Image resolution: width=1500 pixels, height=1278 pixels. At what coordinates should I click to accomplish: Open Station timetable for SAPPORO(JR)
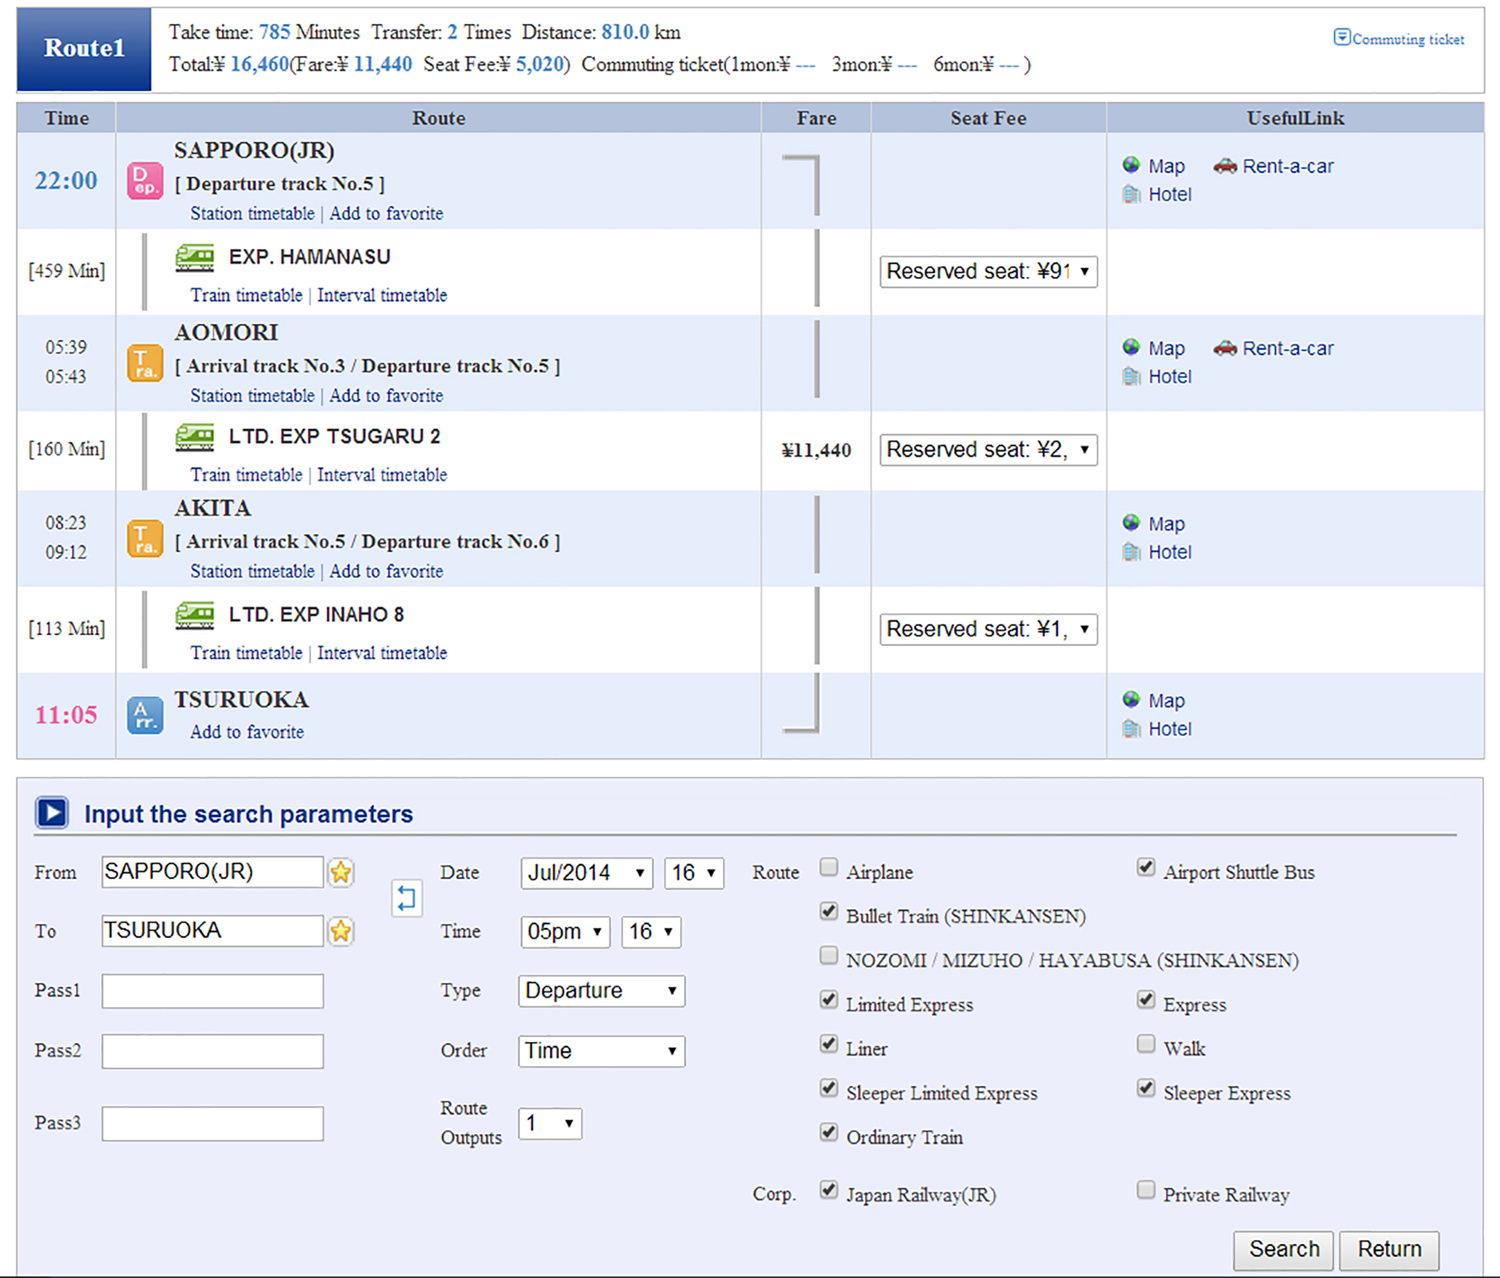[252, 214]
